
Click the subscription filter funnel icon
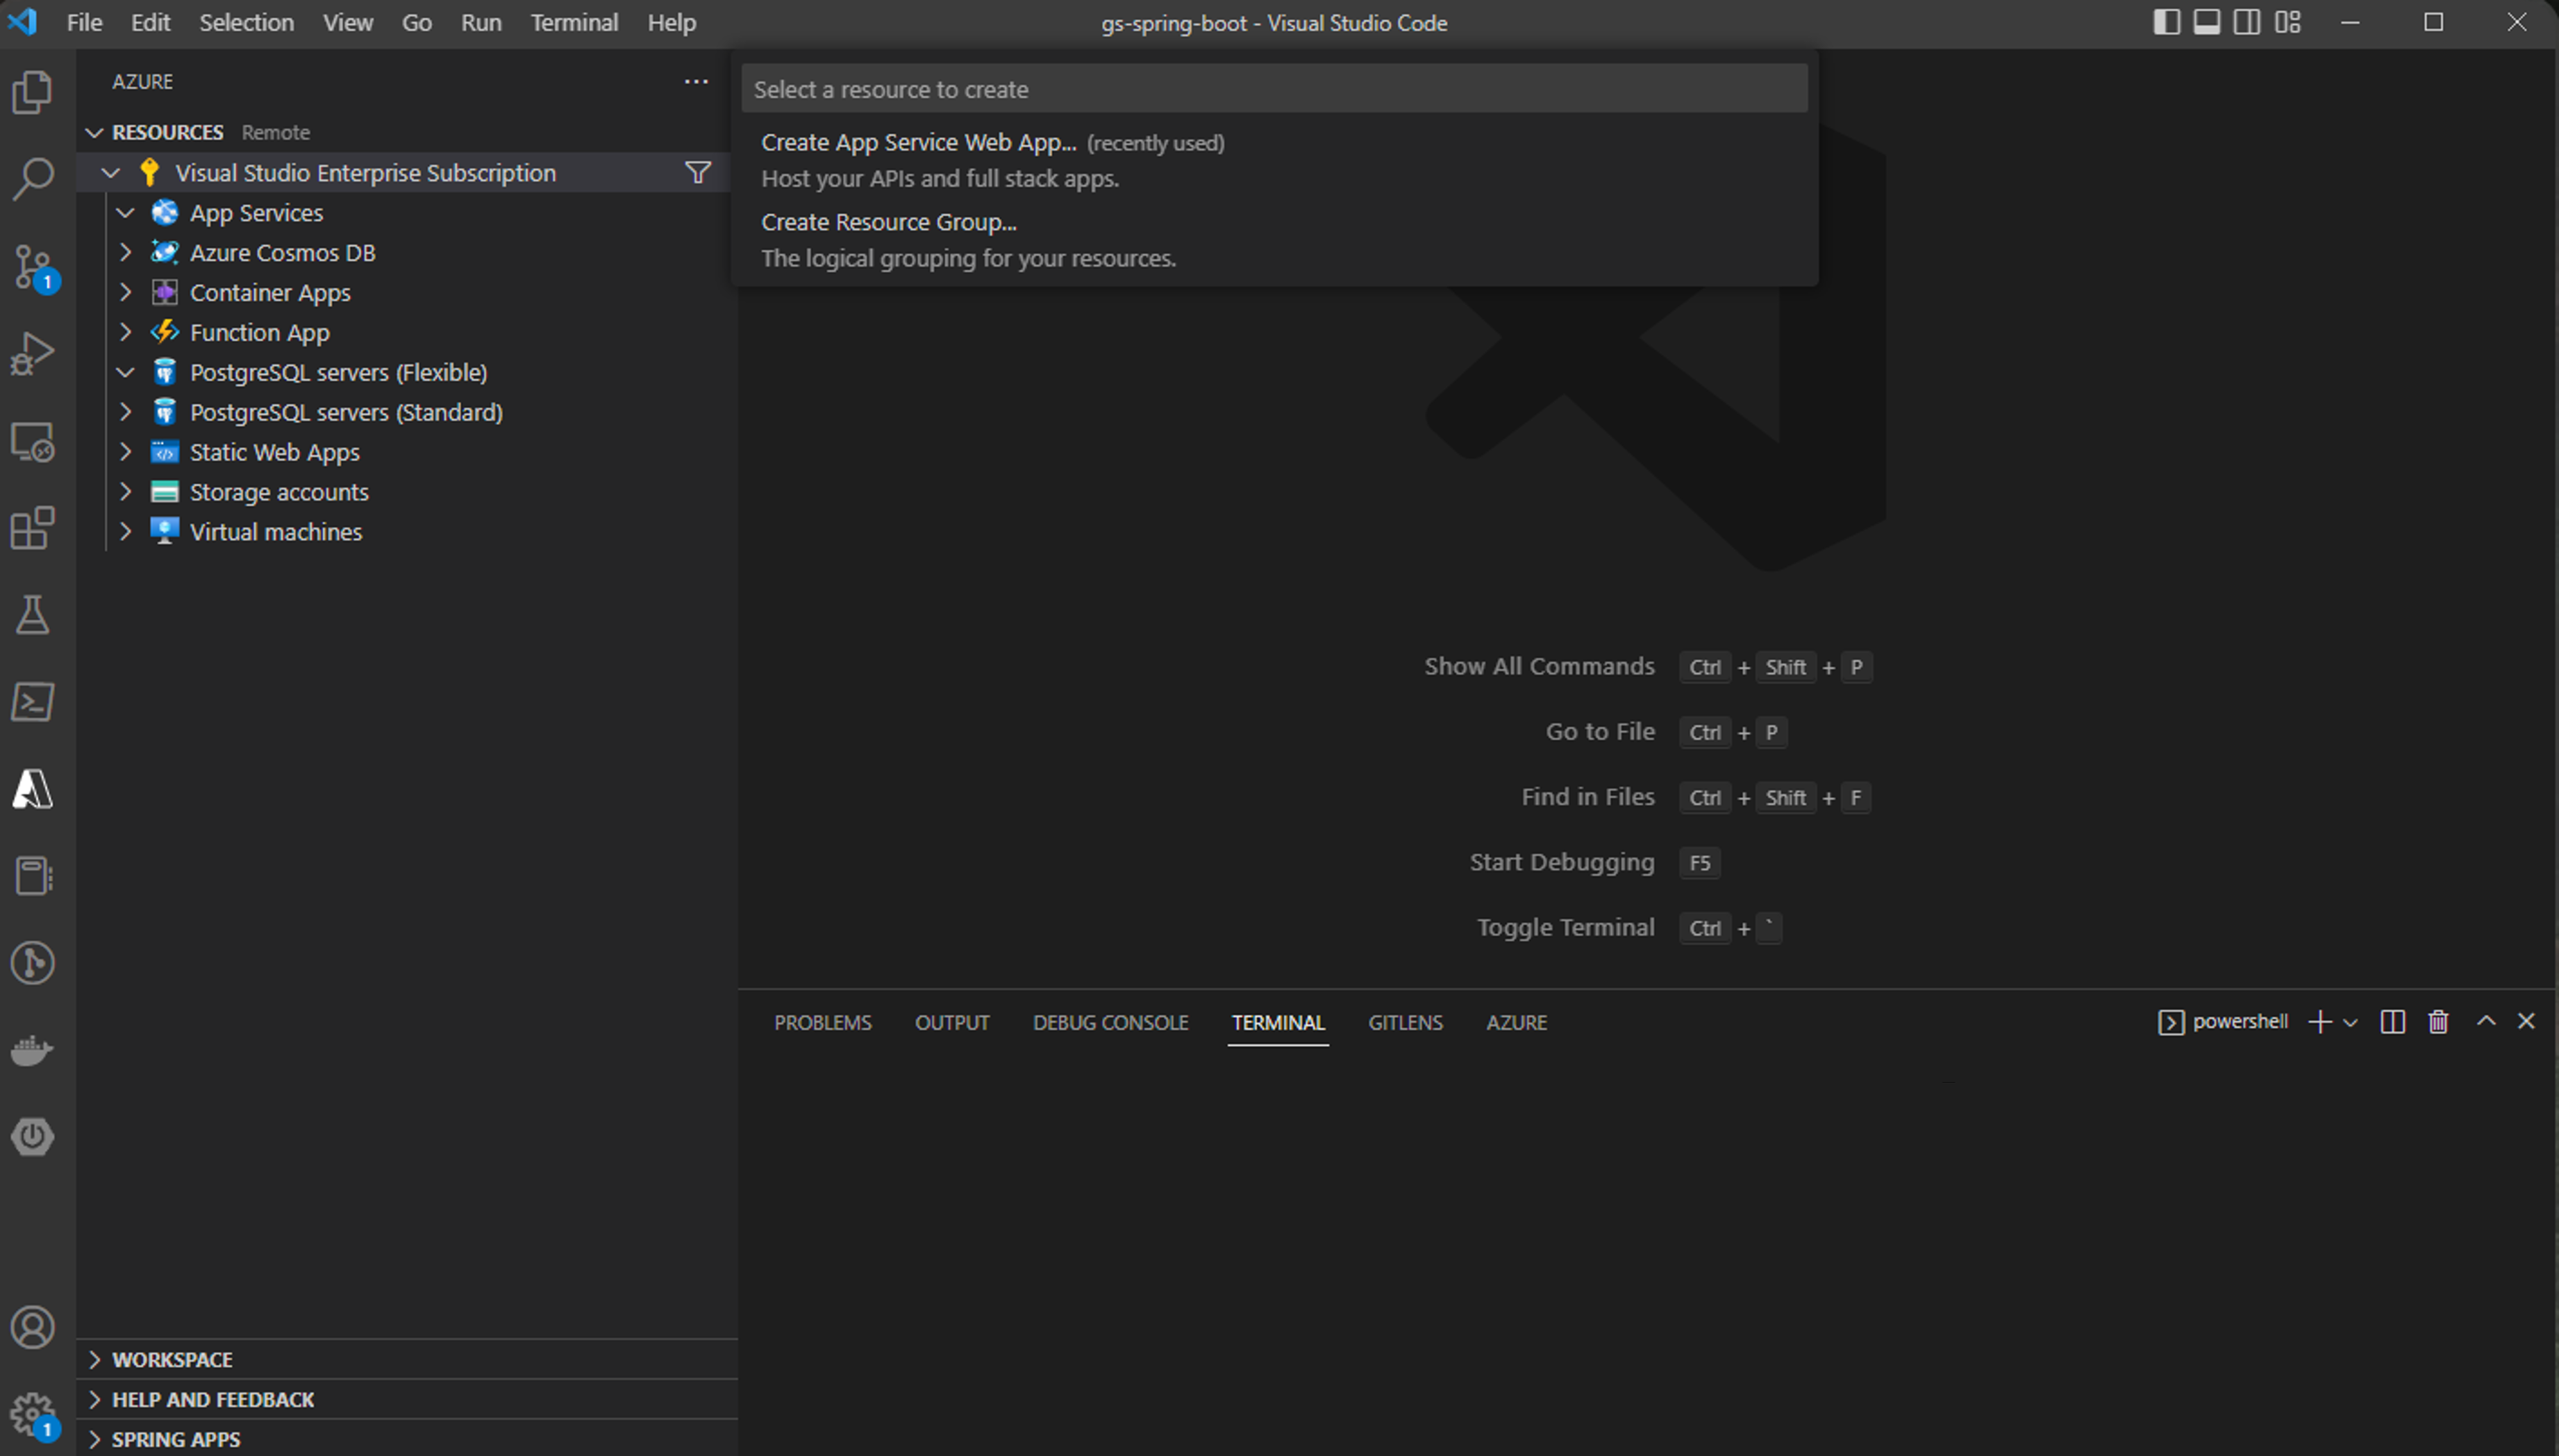(698, 172)
